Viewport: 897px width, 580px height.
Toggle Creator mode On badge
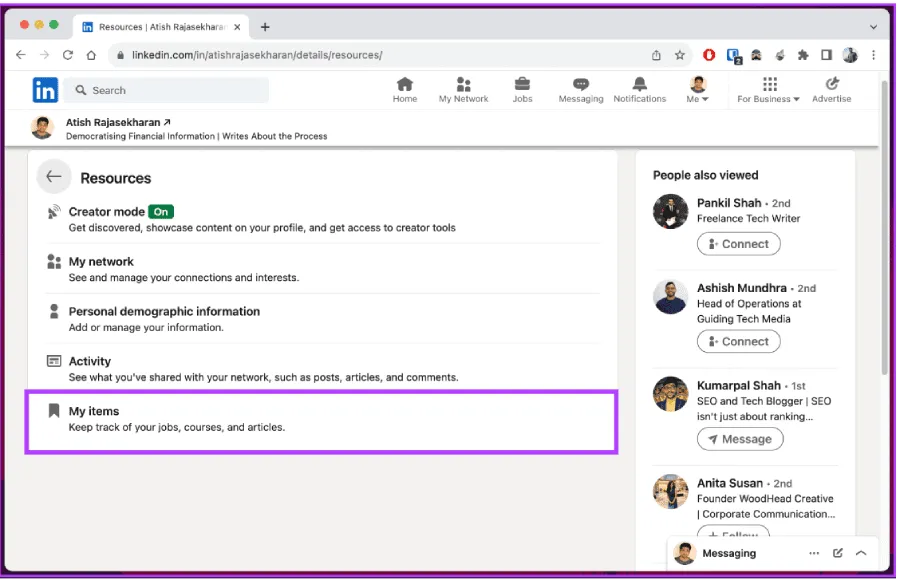[161, 212]
